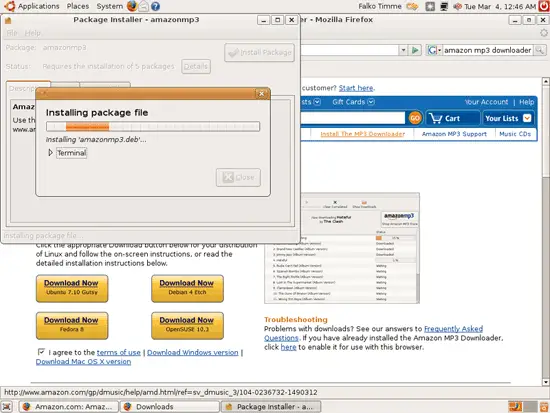Click the network monitor tray icon
This screenshot has height=413, width=550.
coord(444,6)
